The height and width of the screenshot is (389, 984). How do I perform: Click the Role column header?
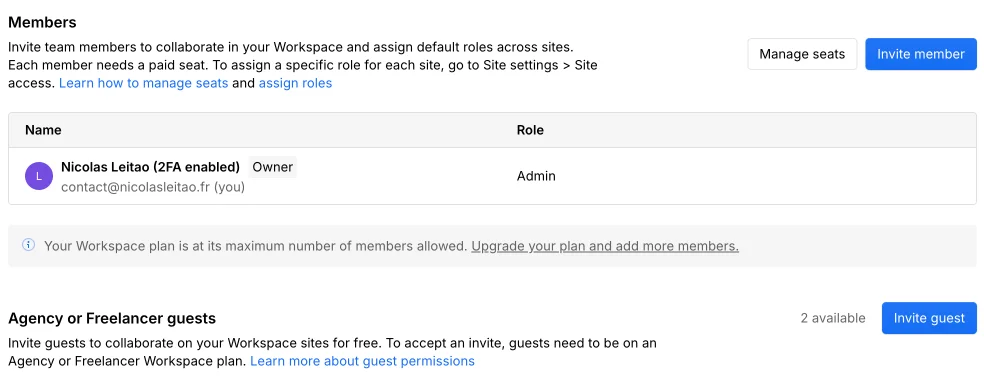[x=530, y=131]
